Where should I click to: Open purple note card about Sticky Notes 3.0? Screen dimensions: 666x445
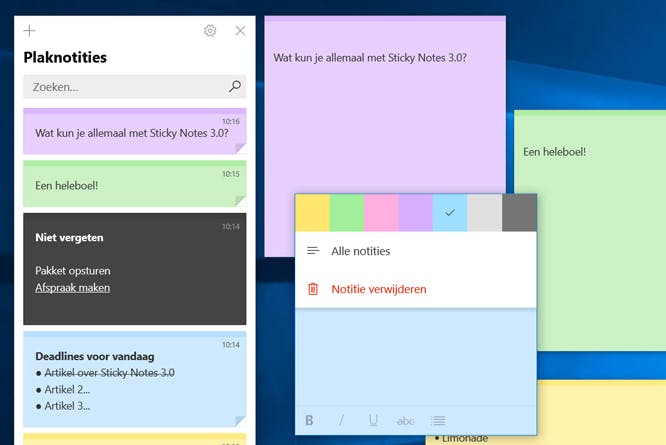click(135, 131)
